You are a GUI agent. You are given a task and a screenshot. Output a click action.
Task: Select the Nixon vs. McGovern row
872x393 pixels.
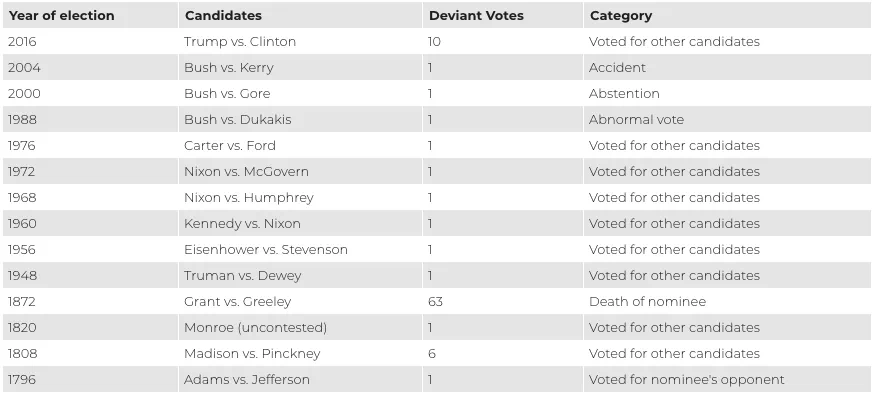tap(437, 172)
